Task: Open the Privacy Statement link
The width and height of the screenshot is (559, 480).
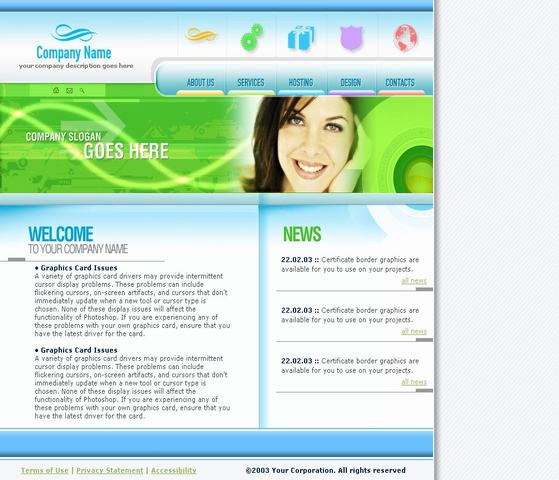Action: point(109,470)
